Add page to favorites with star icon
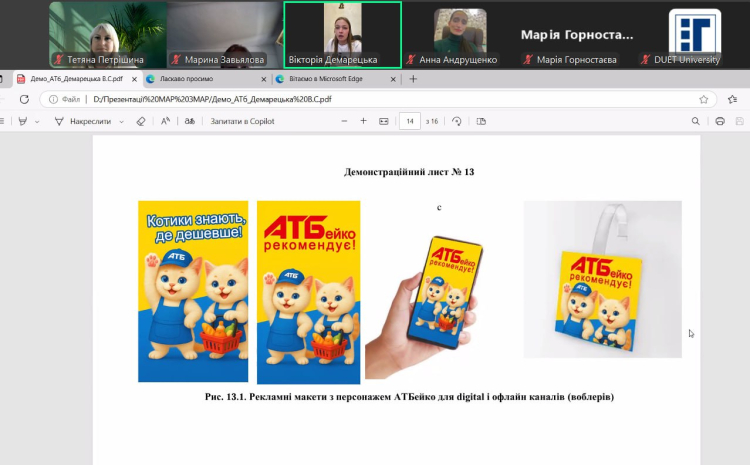Viewport: 750px width, 465px height. point(704,99)
